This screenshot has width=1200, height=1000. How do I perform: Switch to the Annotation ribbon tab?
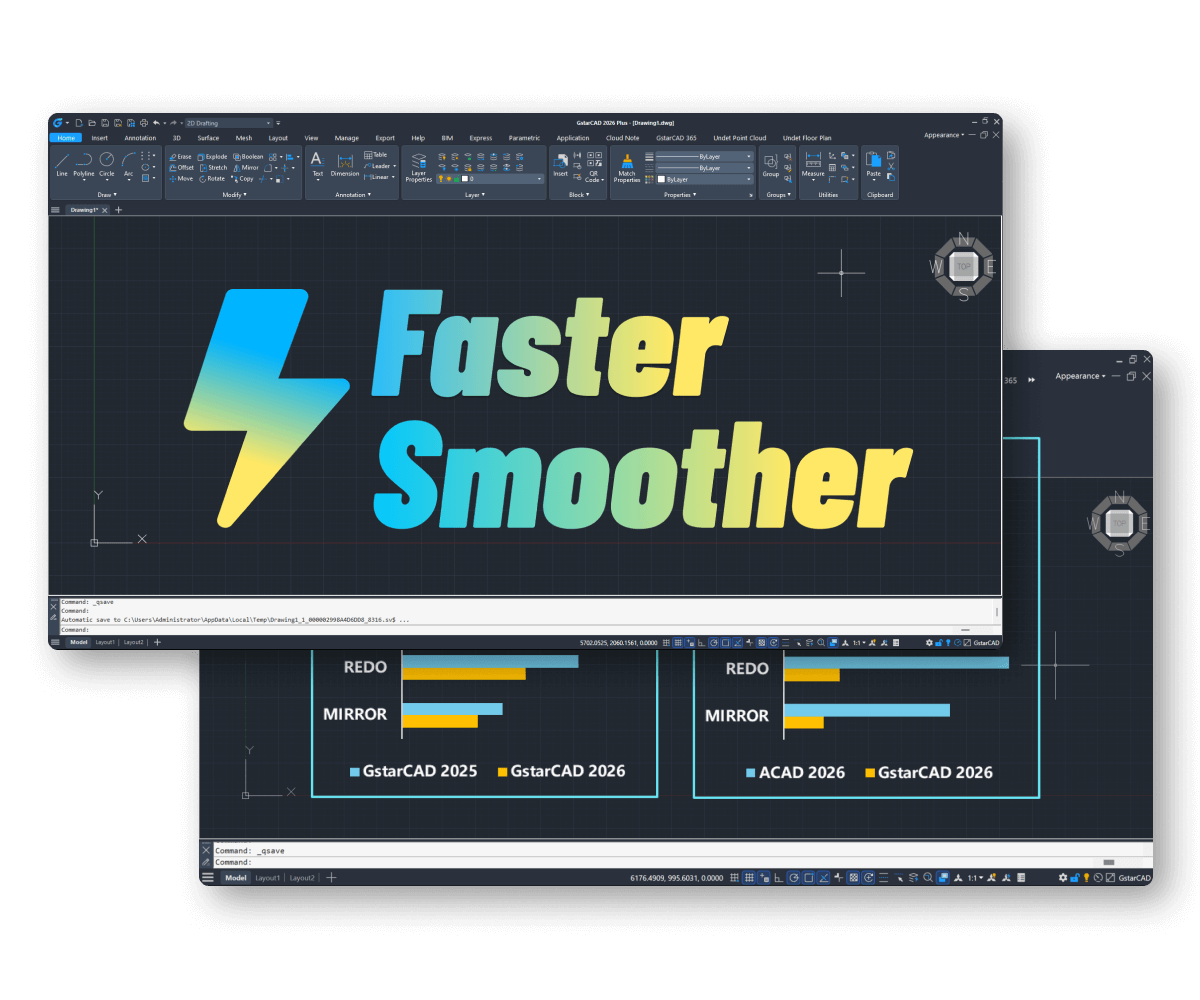pyautogui.click(x=140, y=138)
